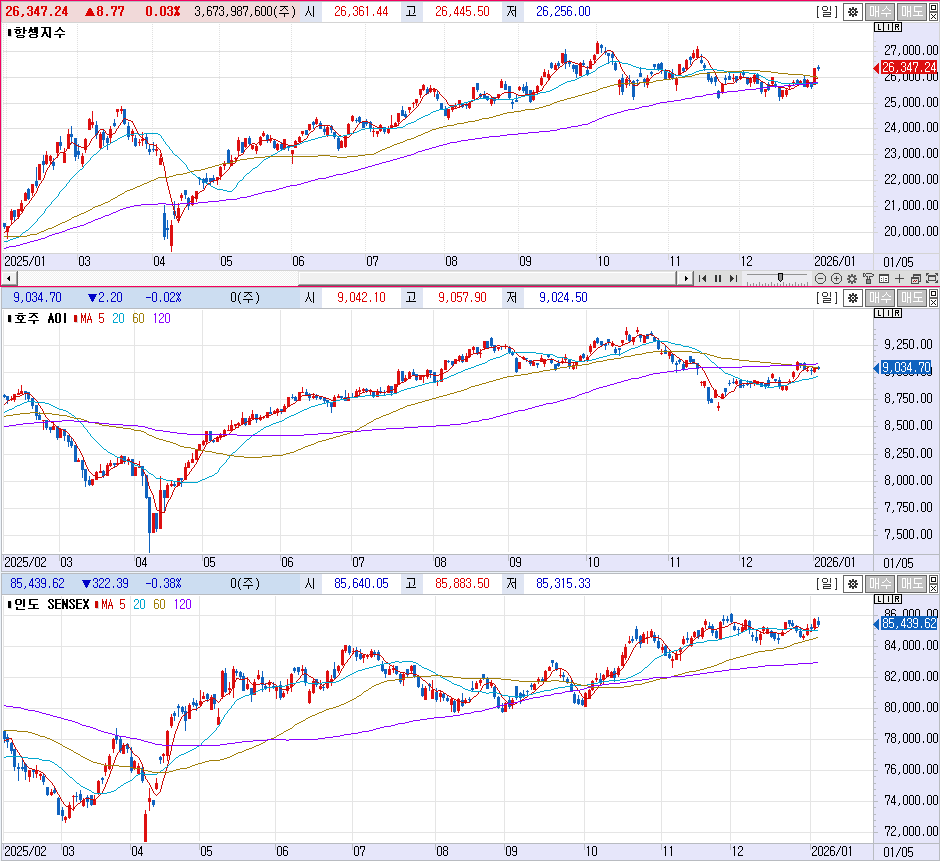Click MA 5 legend on 호주 AOI chart
The height and width of the screenshot is (861, 940).
pyautogui.click(x=92, y=318)
